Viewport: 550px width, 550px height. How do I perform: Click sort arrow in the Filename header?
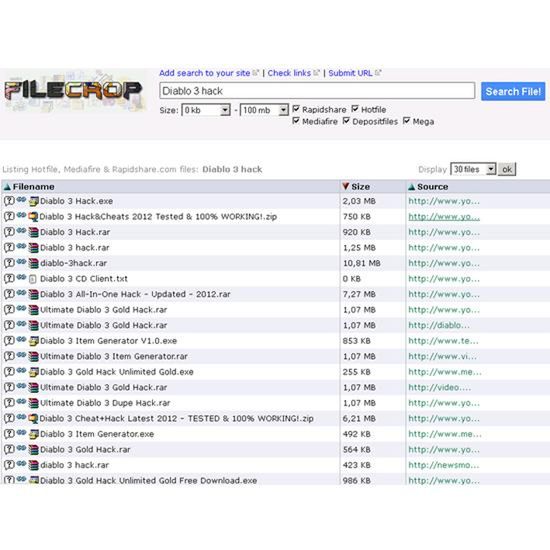7,187
